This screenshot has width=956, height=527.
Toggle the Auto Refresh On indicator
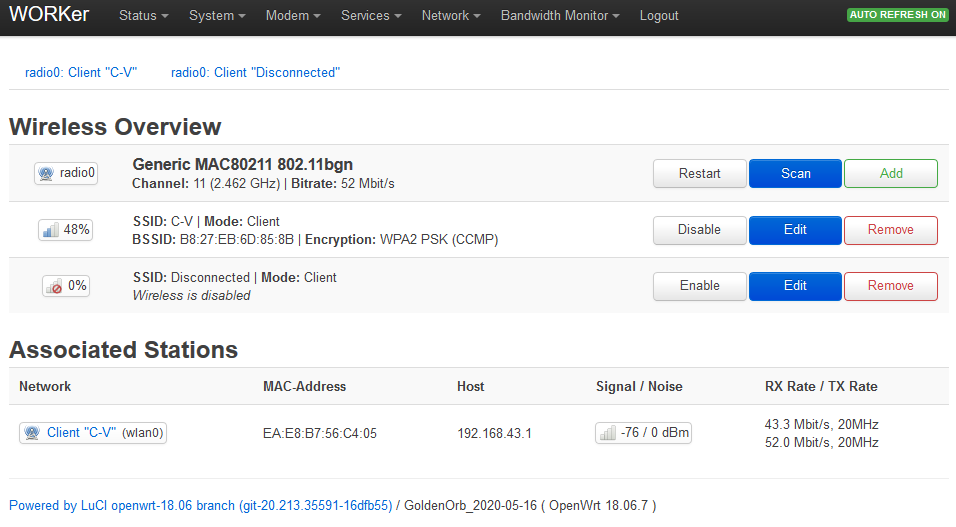tap(897, 16)
